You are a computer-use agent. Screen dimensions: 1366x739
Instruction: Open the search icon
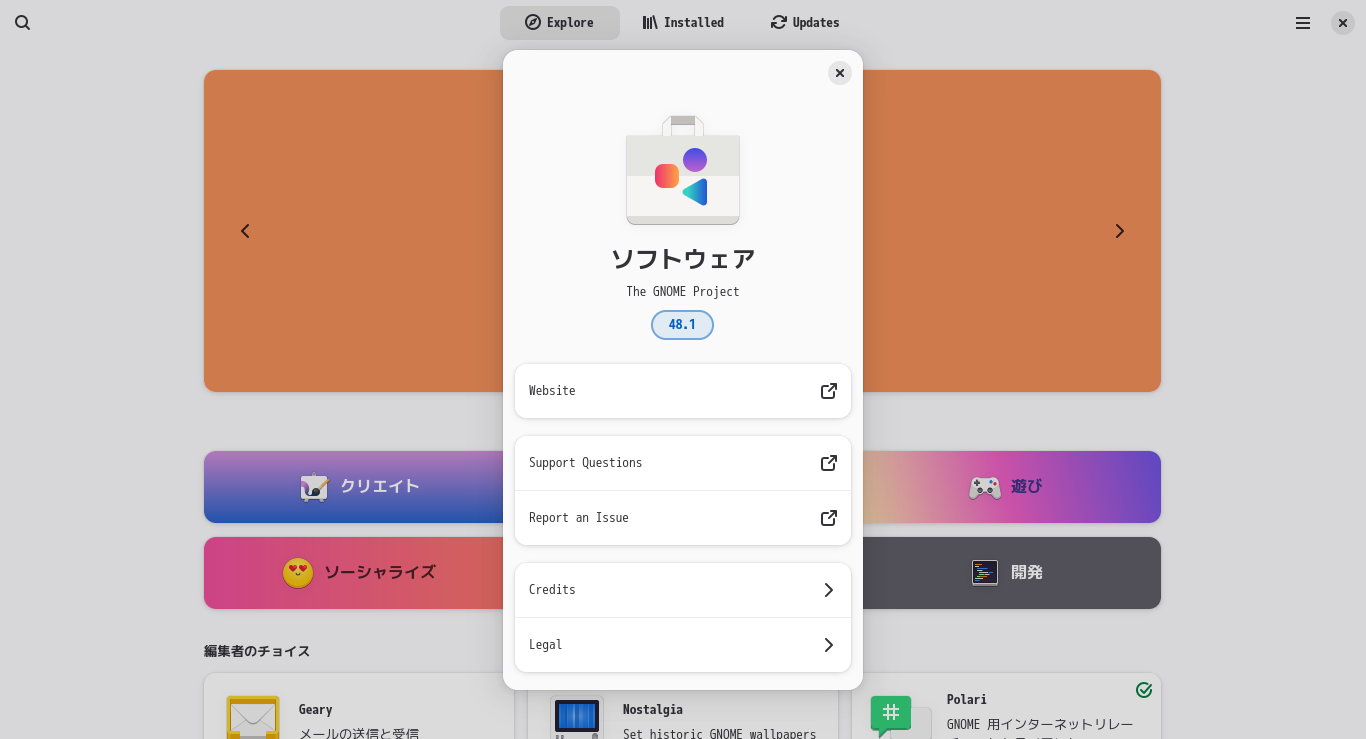pos(22,22)
